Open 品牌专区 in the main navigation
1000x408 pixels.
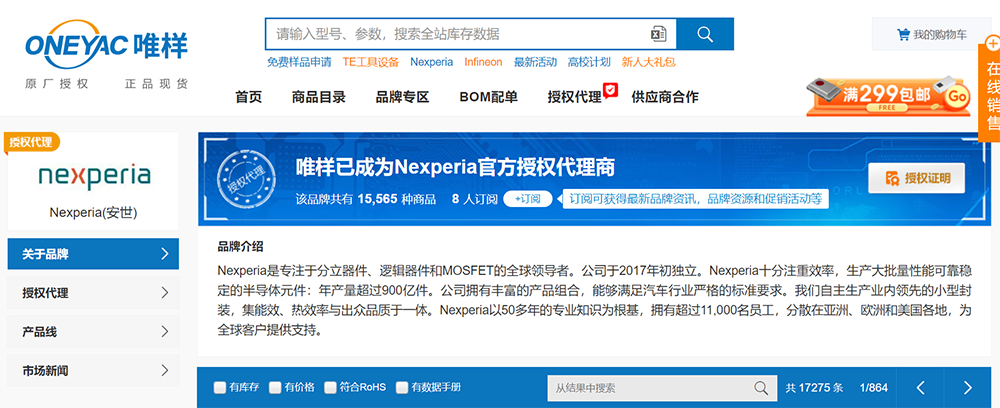[402, 97]
